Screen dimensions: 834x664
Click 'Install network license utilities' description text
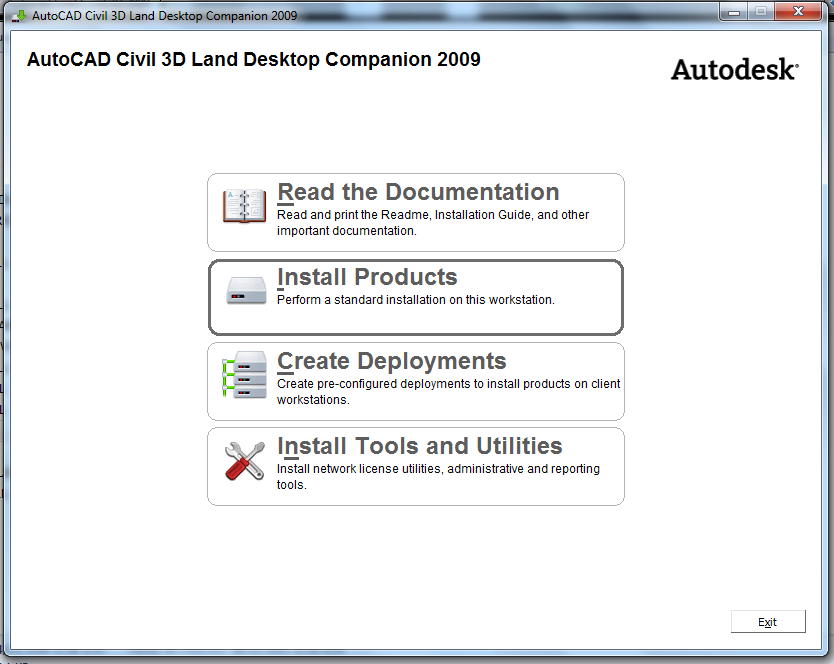tap(438, 477)
